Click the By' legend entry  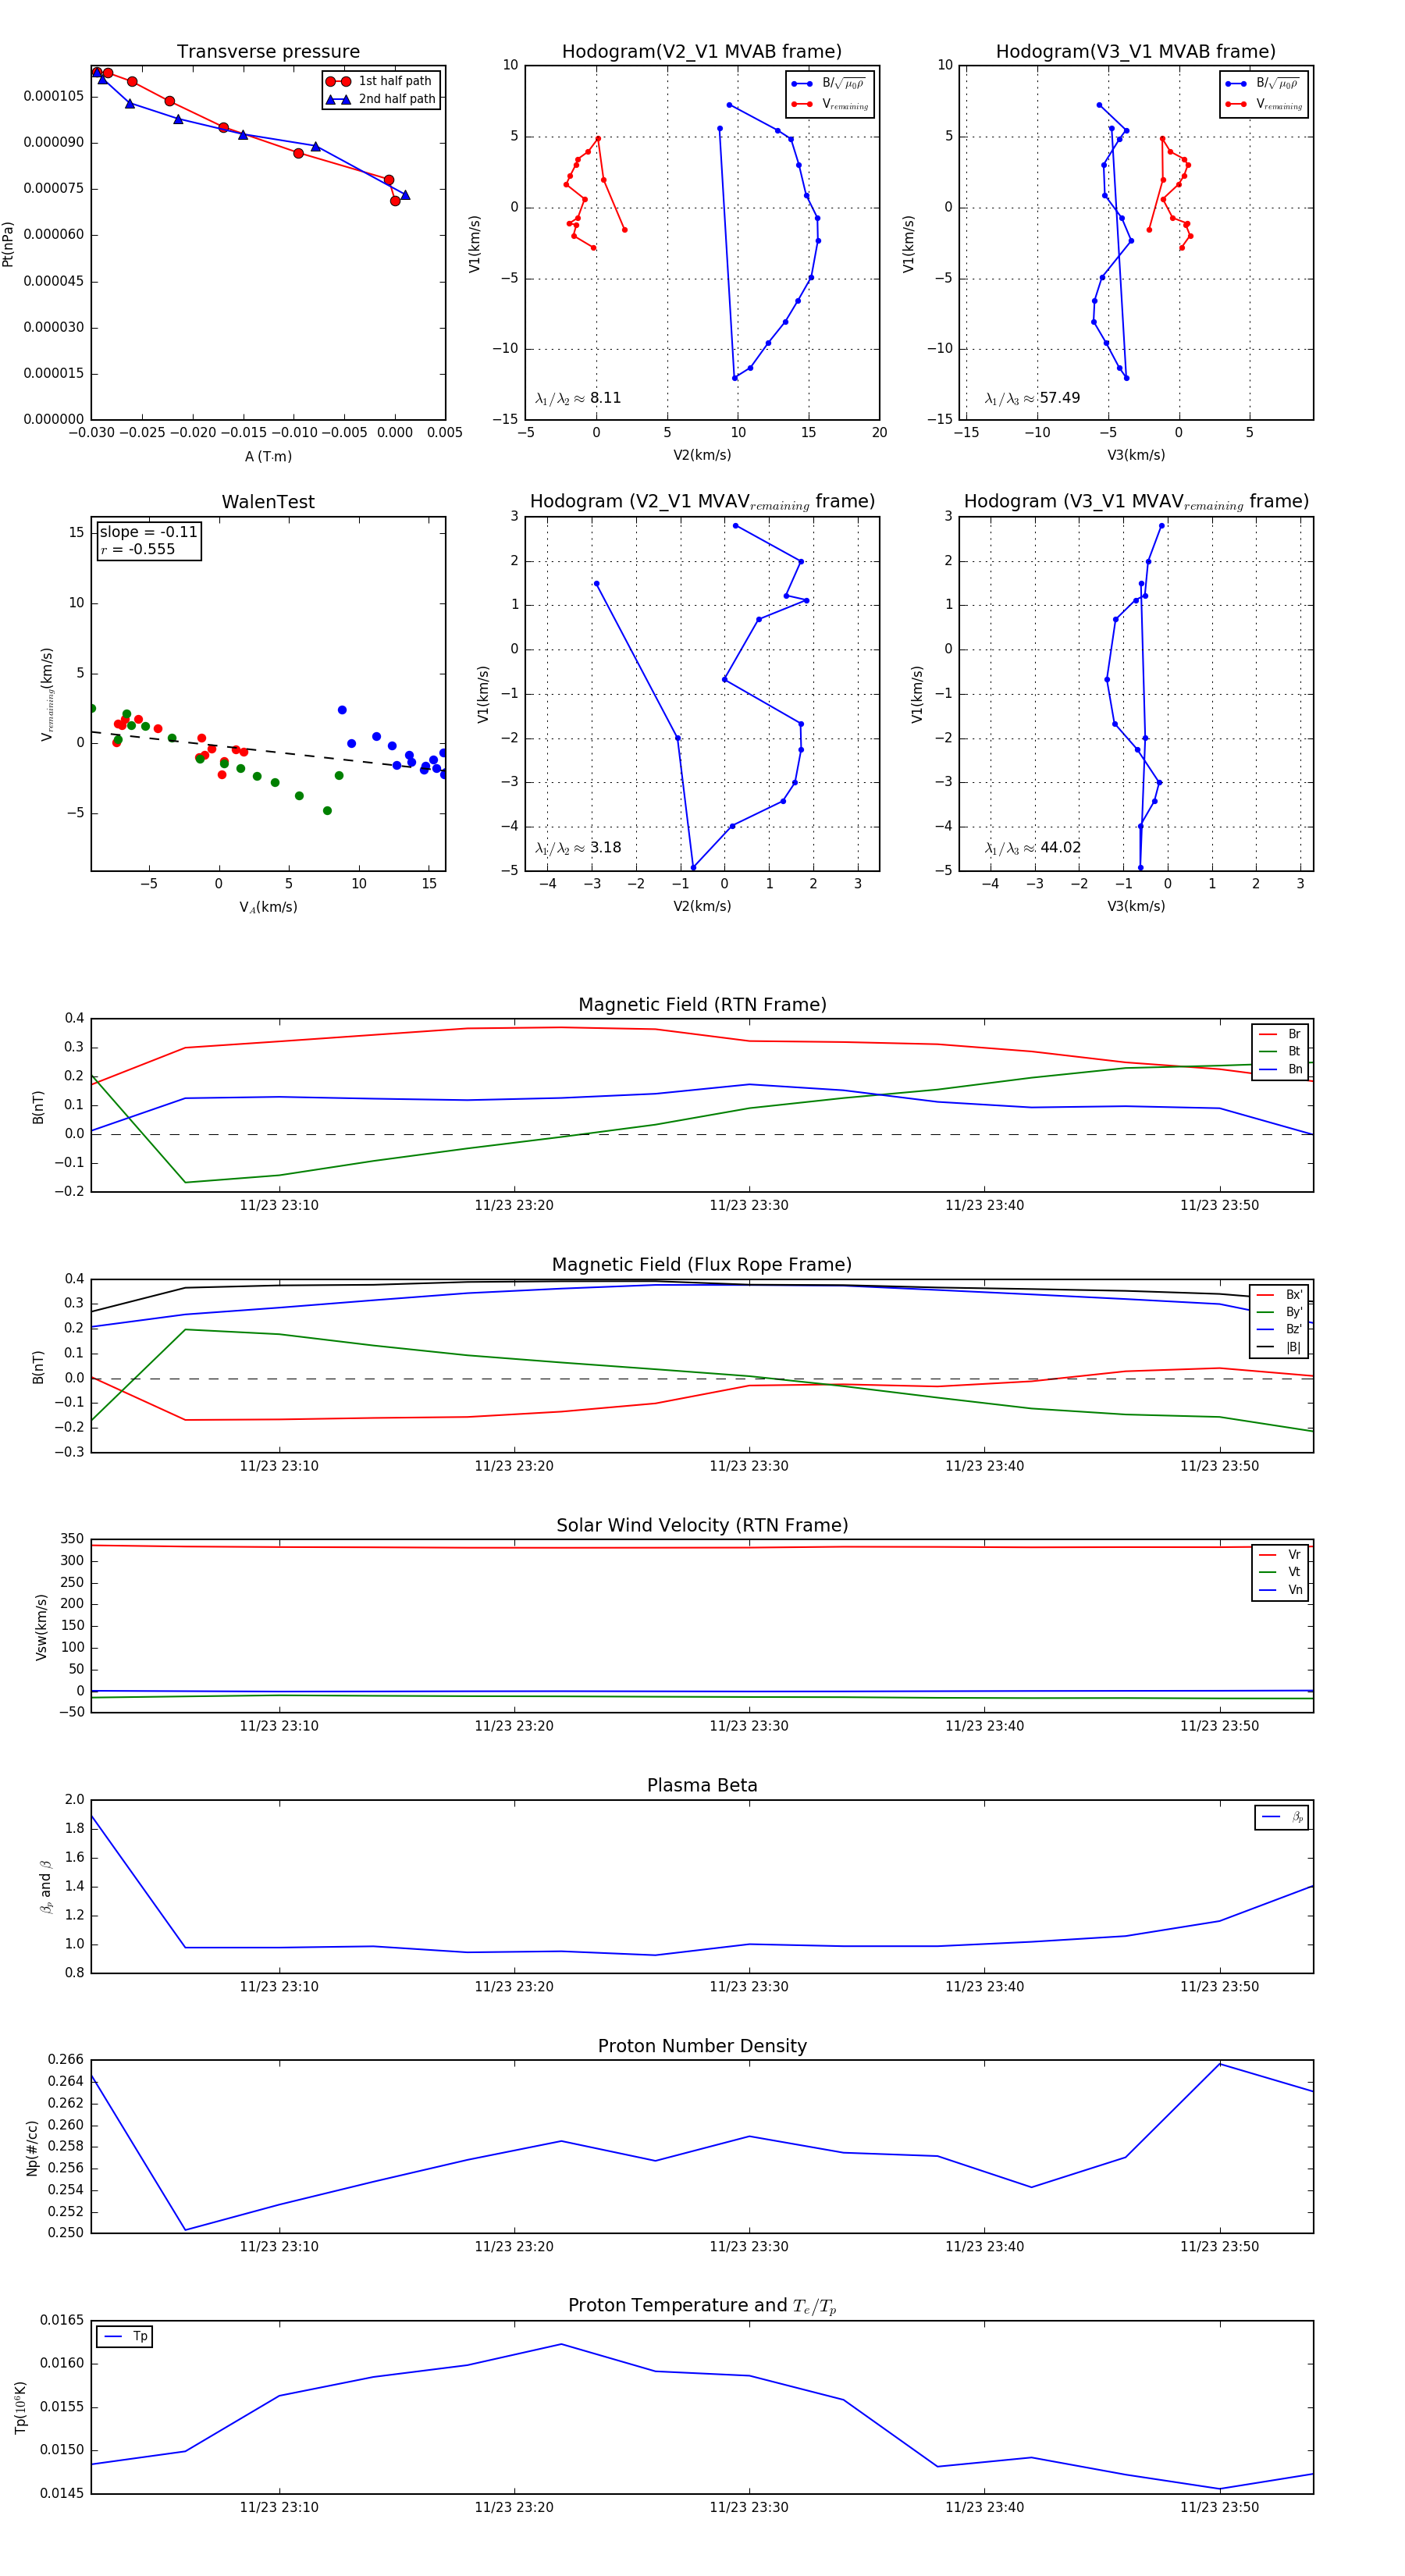point(1280,1312)
